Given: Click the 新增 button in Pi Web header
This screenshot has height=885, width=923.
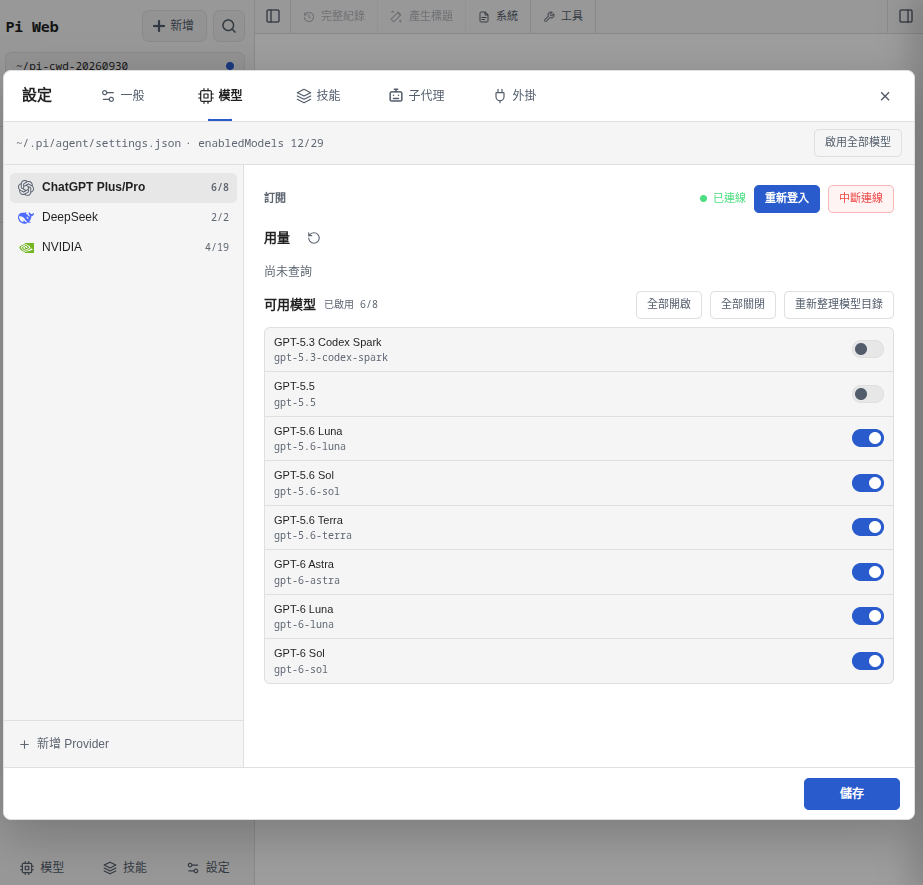Looking at the screenshot, I should coord(174,26).
